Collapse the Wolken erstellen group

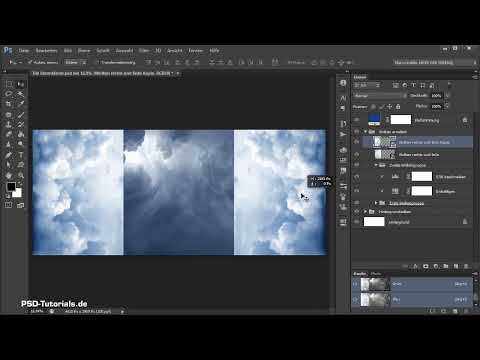point(366,132)
